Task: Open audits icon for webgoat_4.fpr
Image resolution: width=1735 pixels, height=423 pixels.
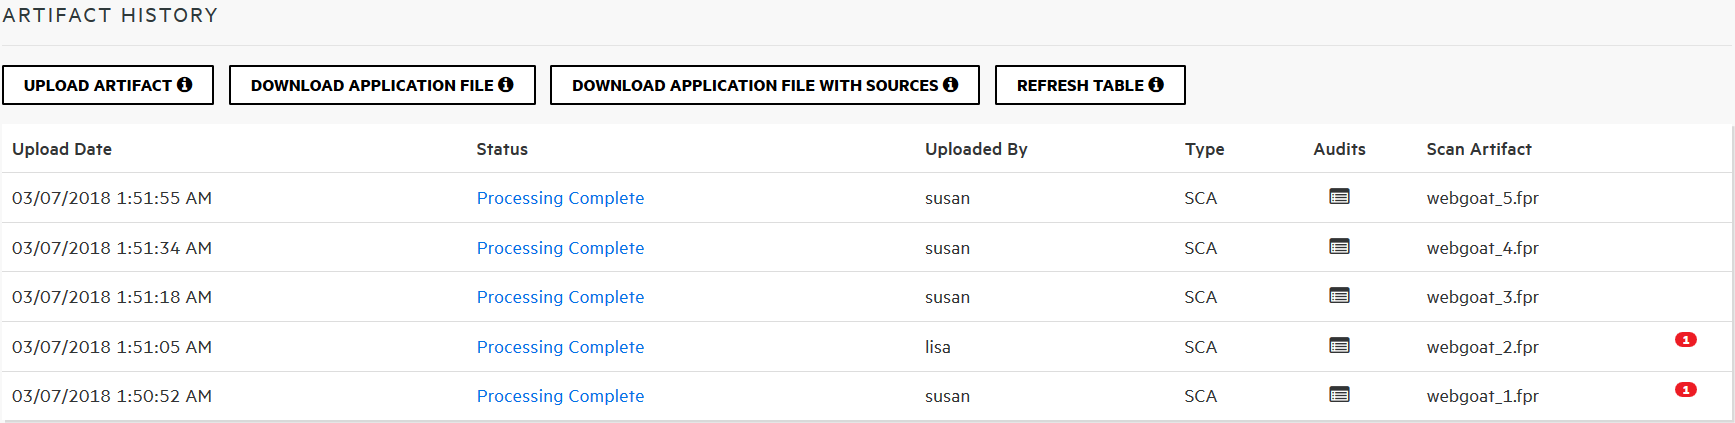Action: (1339, 247)
